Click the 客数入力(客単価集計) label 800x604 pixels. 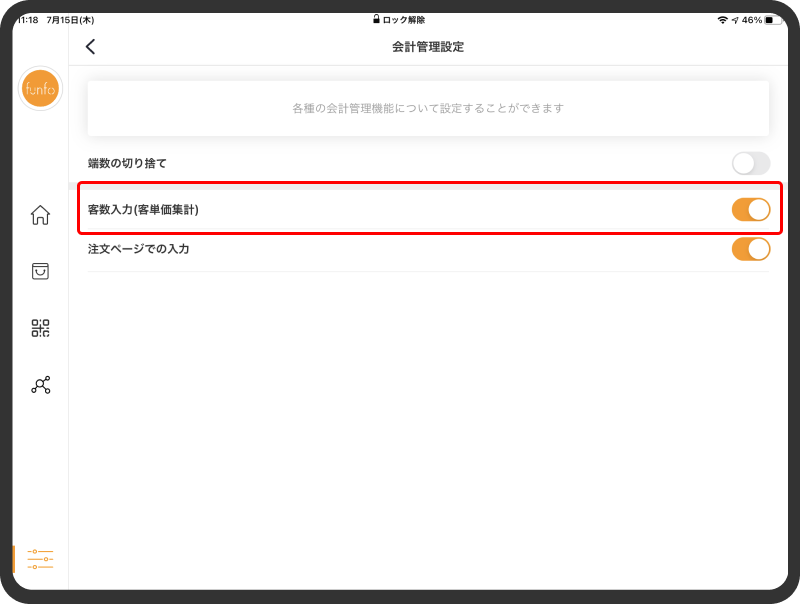[x=143, y=210]
